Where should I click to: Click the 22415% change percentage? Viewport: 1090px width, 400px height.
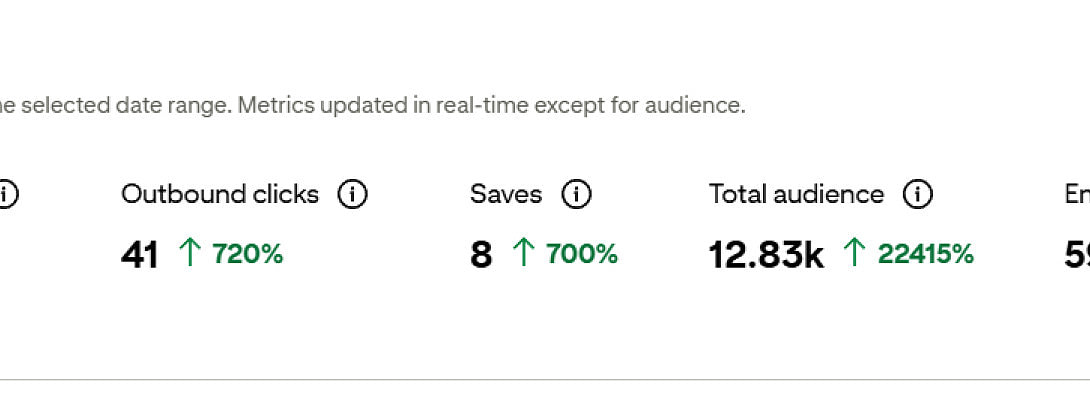coord(925,254)
